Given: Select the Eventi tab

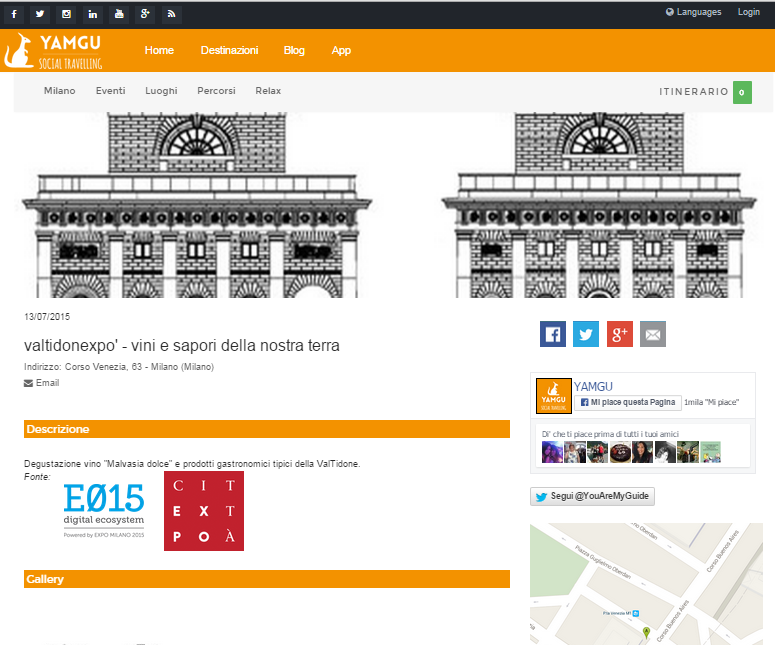Looking at the screenshot, I should point(110,91).
